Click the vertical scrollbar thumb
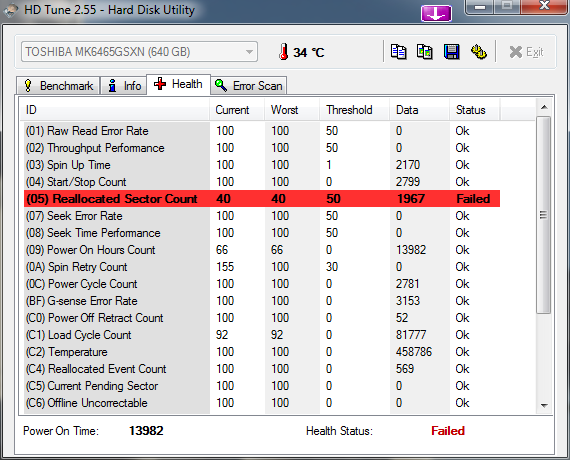This screenshot has width=570, height=460. [x=544, y=215]
